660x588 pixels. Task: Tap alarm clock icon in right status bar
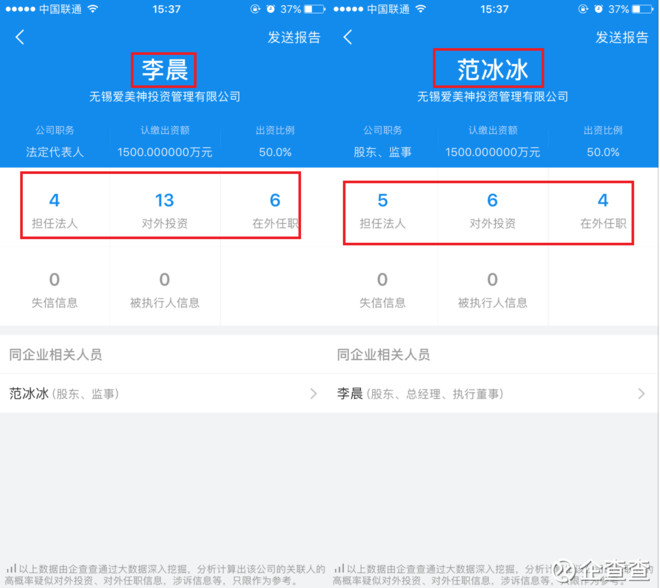(x=599, y=9)
